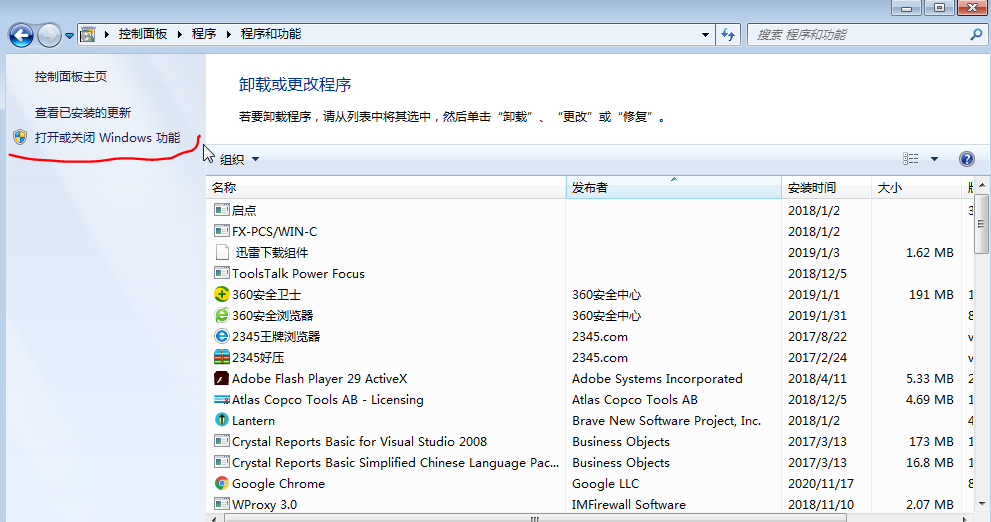Click publisher IMFirewall Software
Screen dimensions: 991x522
tap(629, 504)
